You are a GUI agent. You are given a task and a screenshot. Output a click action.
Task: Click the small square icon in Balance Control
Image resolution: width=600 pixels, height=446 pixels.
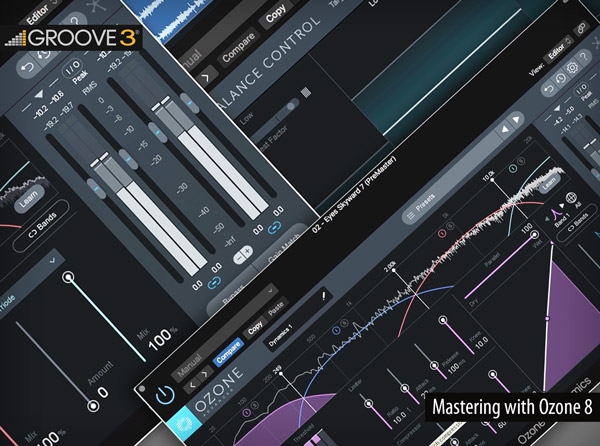coord(306,92)
